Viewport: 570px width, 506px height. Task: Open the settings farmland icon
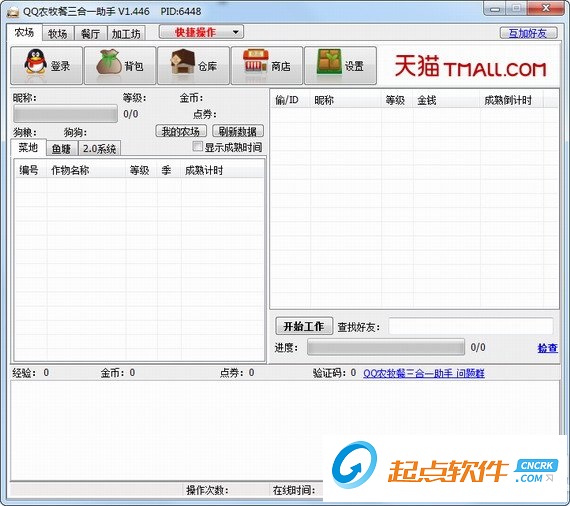(329, 62)
